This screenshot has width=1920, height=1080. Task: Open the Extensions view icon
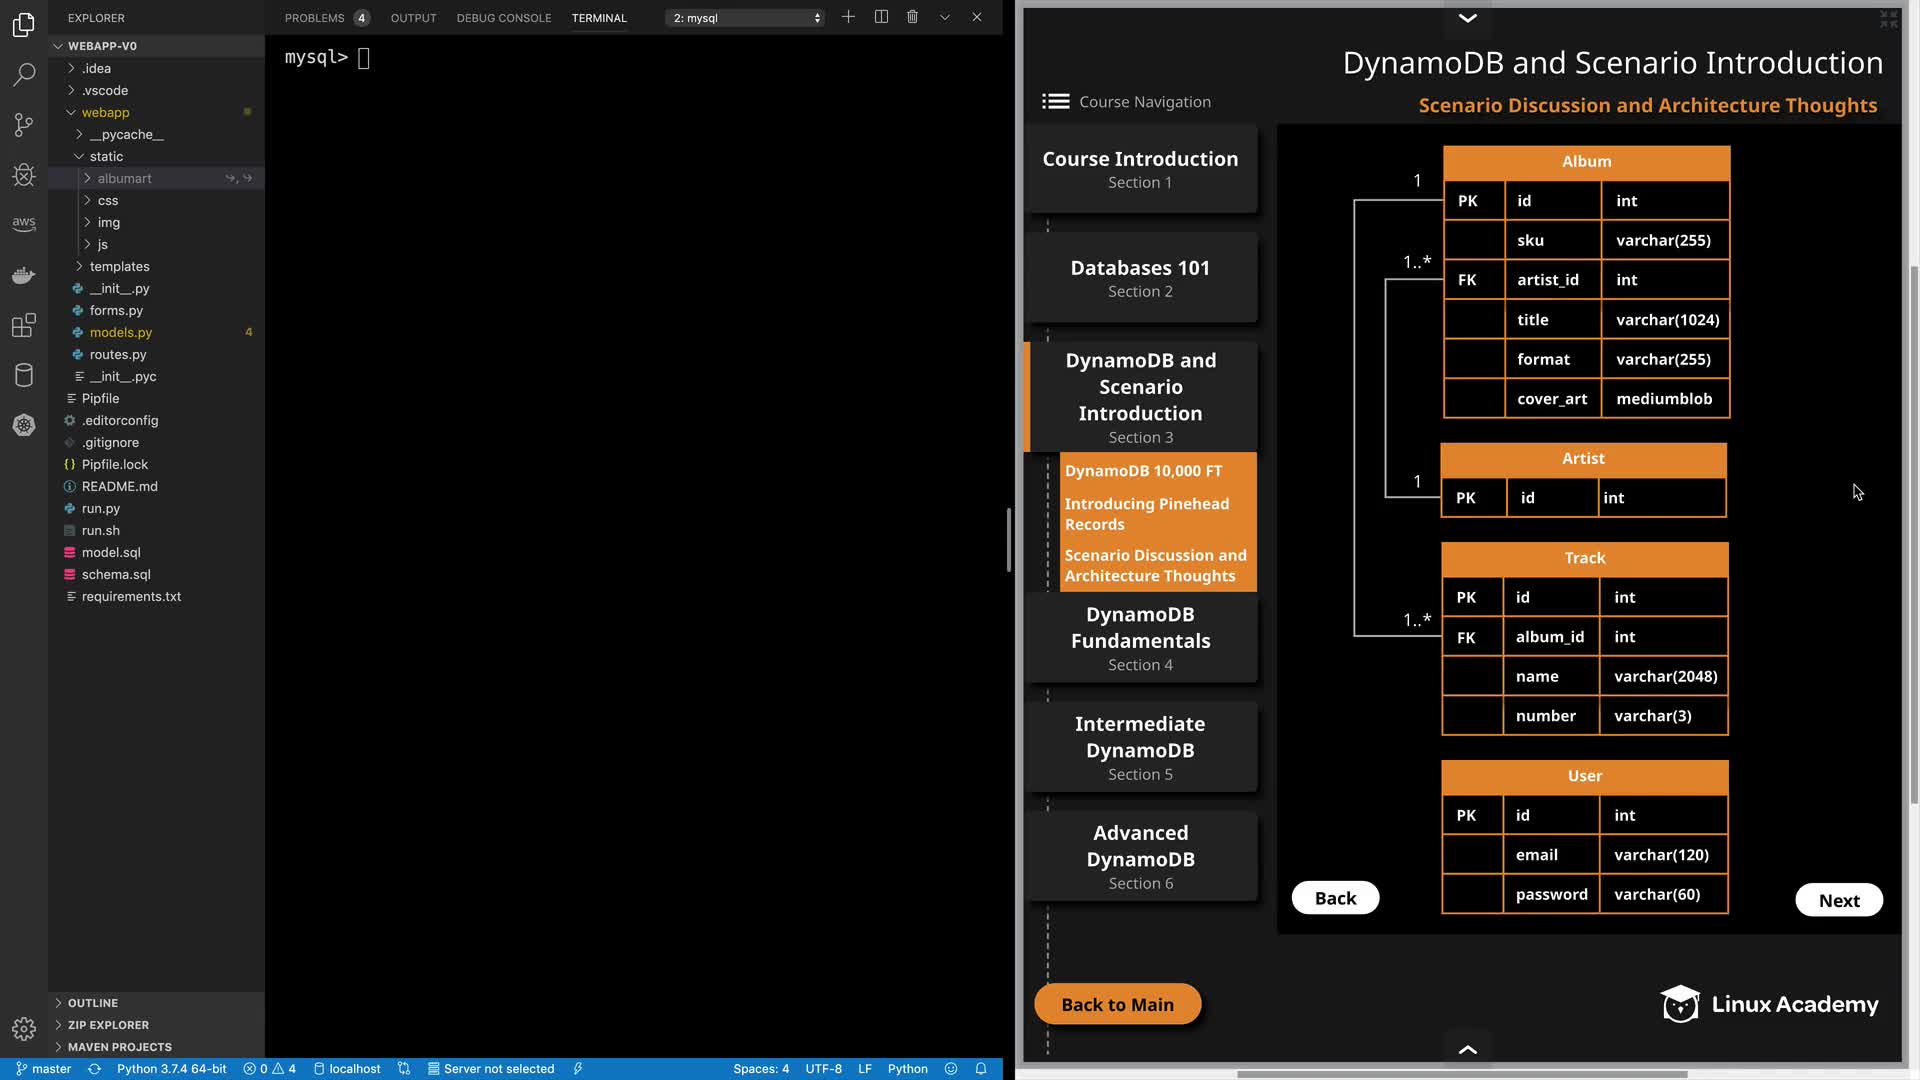[x=24, y=325]
